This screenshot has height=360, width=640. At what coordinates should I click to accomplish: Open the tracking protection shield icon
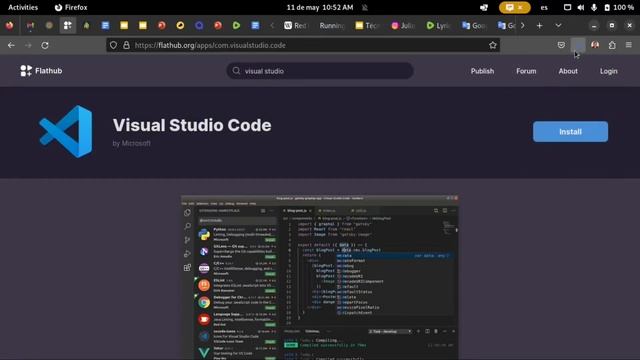pos(113,45)
